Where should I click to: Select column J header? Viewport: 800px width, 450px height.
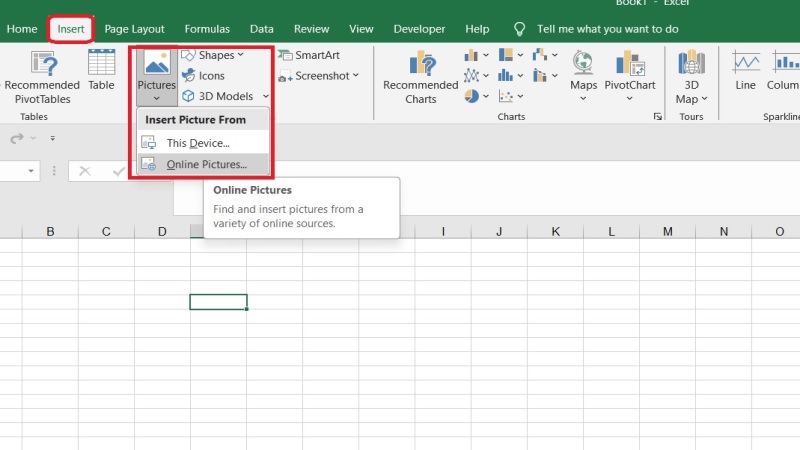(x=499, y=232)
